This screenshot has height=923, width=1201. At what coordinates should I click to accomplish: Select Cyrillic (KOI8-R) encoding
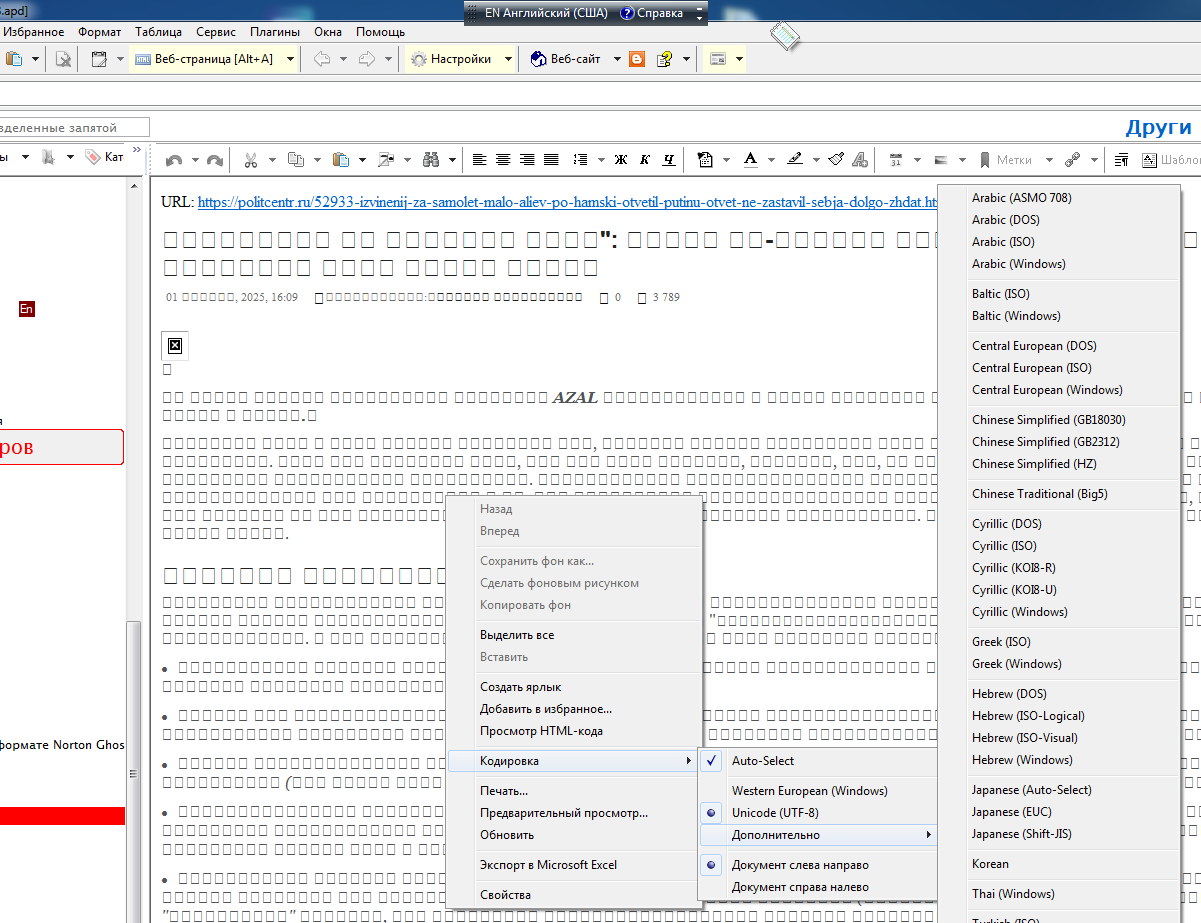tap(1013, 567)
